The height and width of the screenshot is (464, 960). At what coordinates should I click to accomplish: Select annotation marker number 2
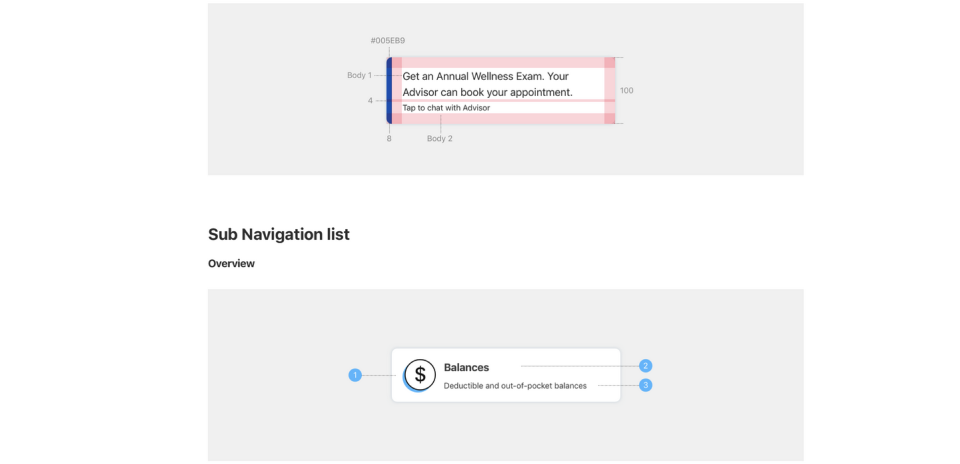[x=645, y=366]
